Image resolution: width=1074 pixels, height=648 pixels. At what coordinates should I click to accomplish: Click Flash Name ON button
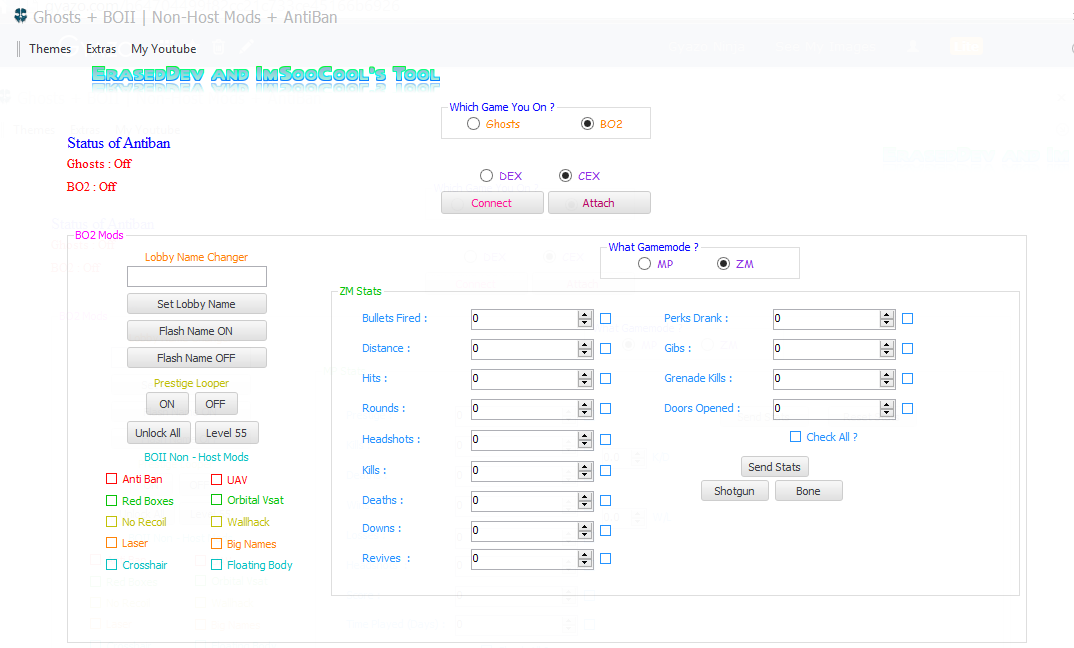pyautogui.click(x=197, y=331)
